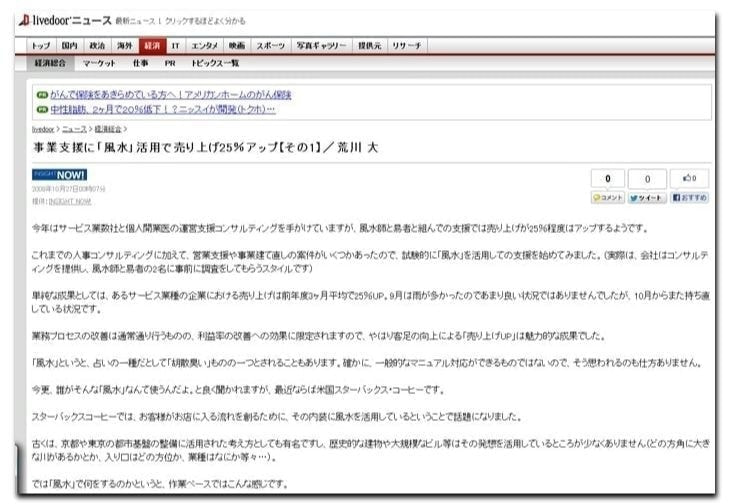The height and width of the screenshot is (504, 730).
Task: Go to ニュース breadcrumb link
Action: click(74, 129)
